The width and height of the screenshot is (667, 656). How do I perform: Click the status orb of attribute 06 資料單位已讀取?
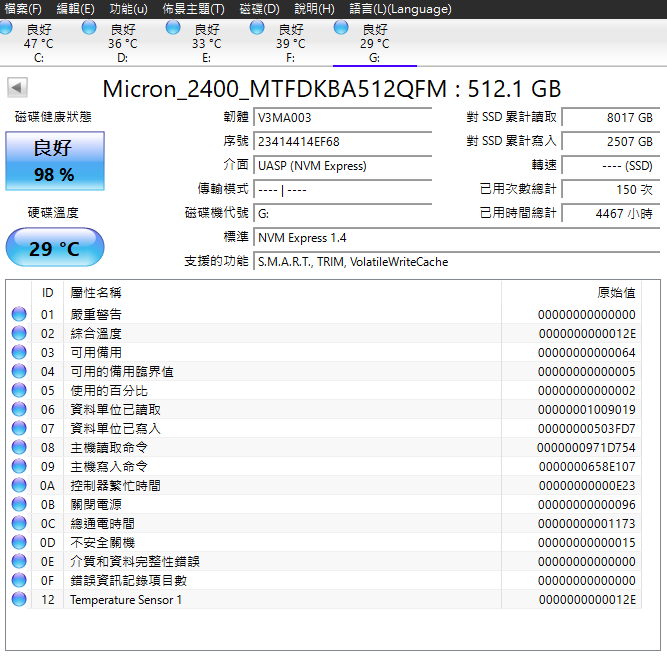pos(19,409)
